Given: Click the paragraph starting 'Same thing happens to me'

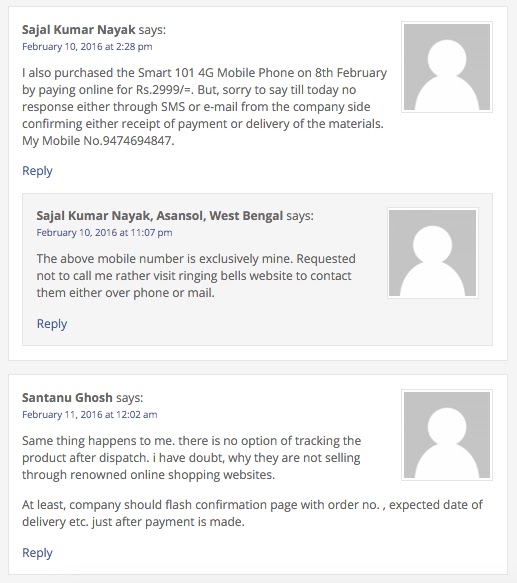Looking at the screenshot, I should tap(192, 457).
